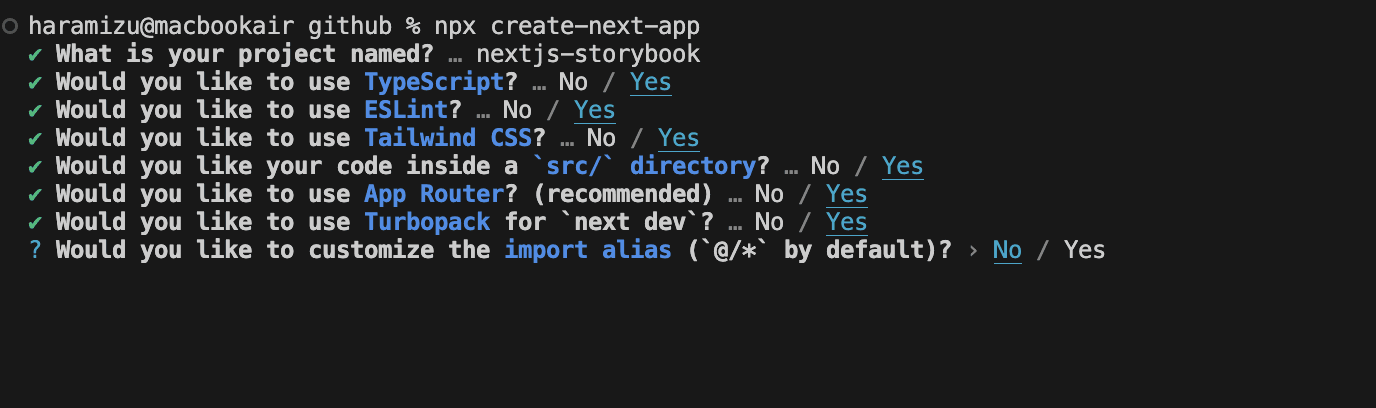
Task: Click the haramizu@macbookair prompt text
Action: pos(161,26)
